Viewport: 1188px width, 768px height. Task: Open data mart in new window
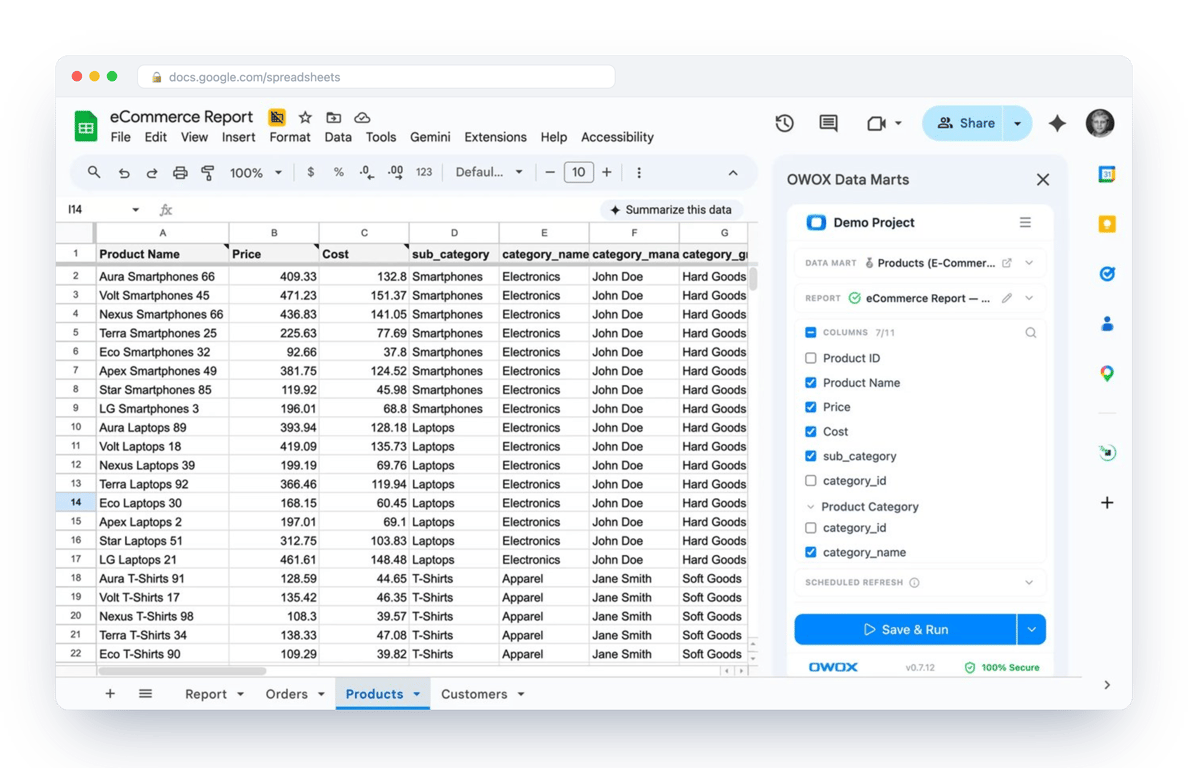tap(1006, 263)
